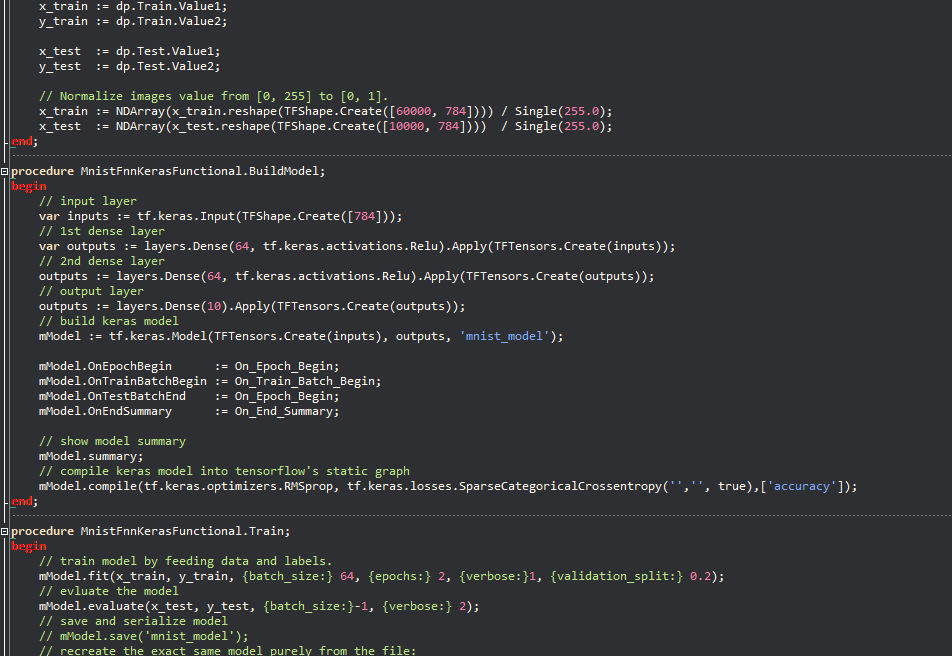Click the '// save and serialize model' comment
The image size is (952, 657).
[133, 621]
